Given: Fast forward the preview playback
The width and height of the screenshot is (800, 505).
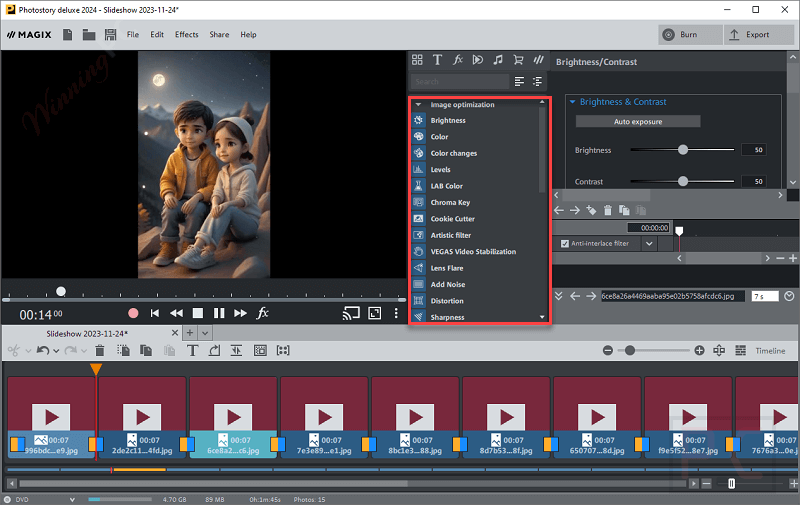Looking at the screenshot, I should coord(240,313).
